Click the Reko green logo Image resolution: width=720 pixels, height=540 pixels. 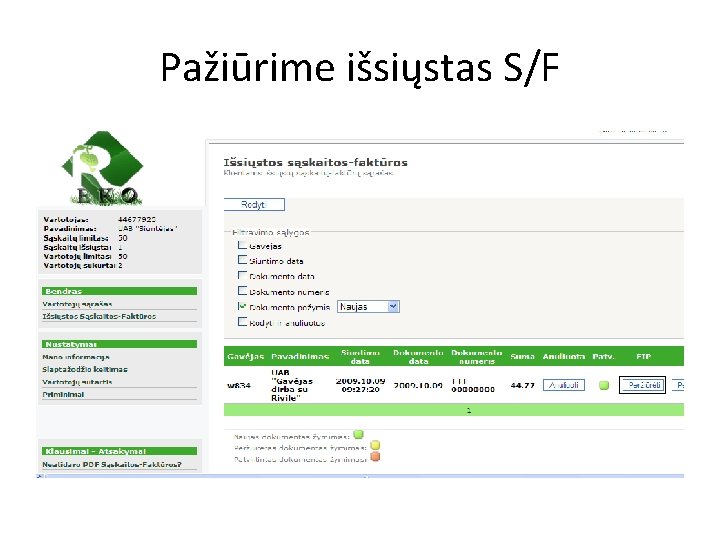click(x=103, y=168)
